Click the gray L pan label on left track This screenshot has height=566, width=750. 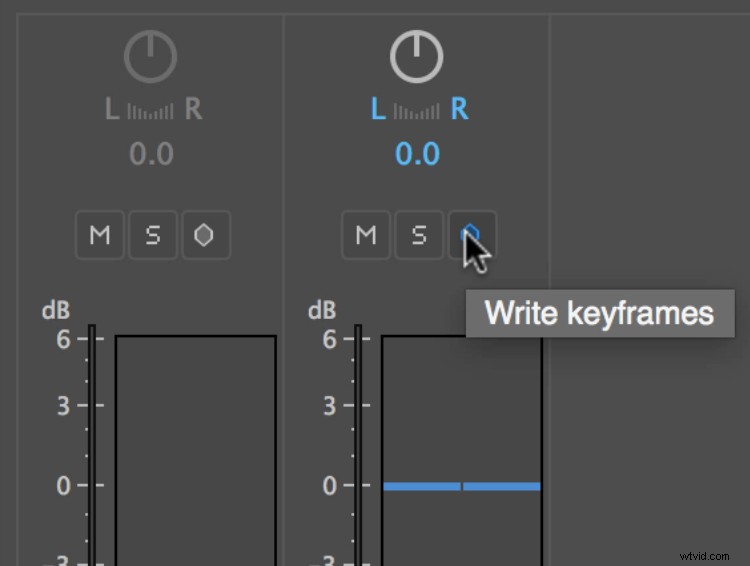[112, 109]
